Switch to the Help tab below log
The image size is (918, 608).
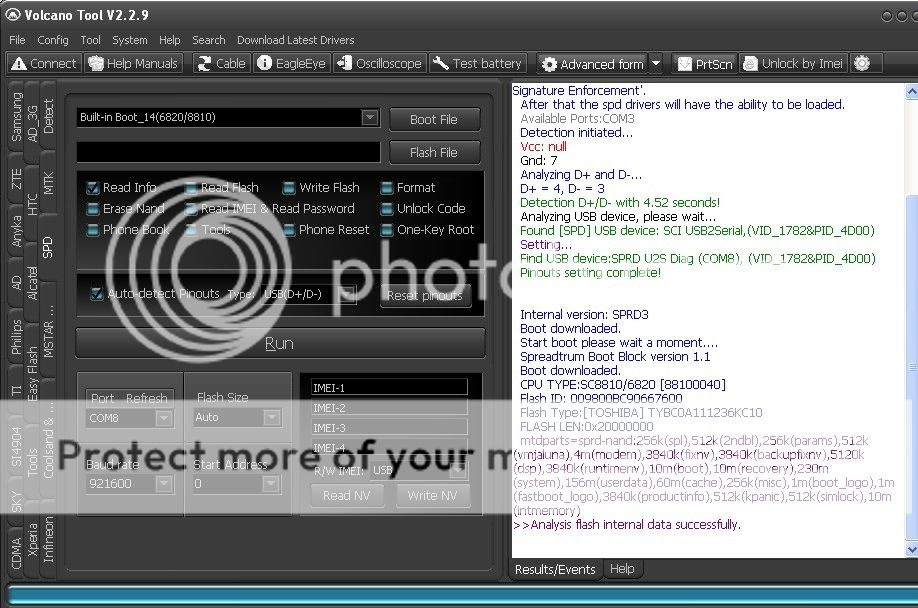pyautogui.click(x=622, y=569)
